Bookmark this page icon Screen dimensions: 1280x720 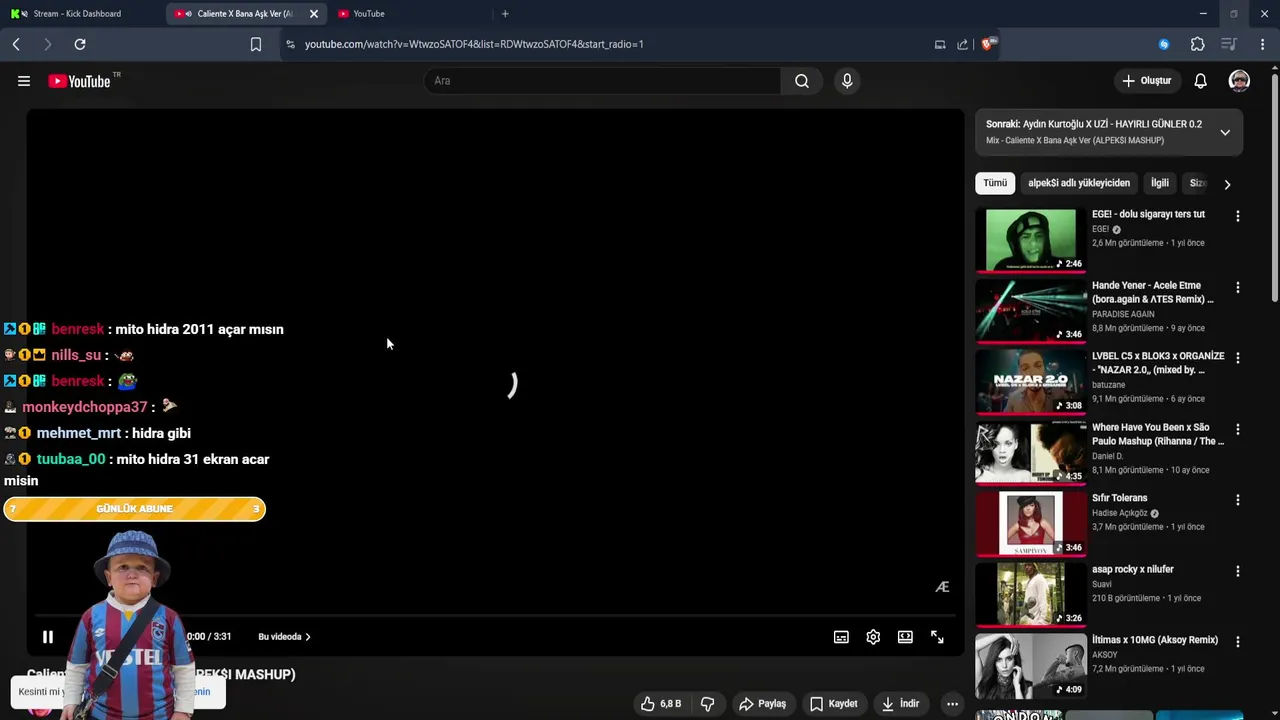[256, 44]
